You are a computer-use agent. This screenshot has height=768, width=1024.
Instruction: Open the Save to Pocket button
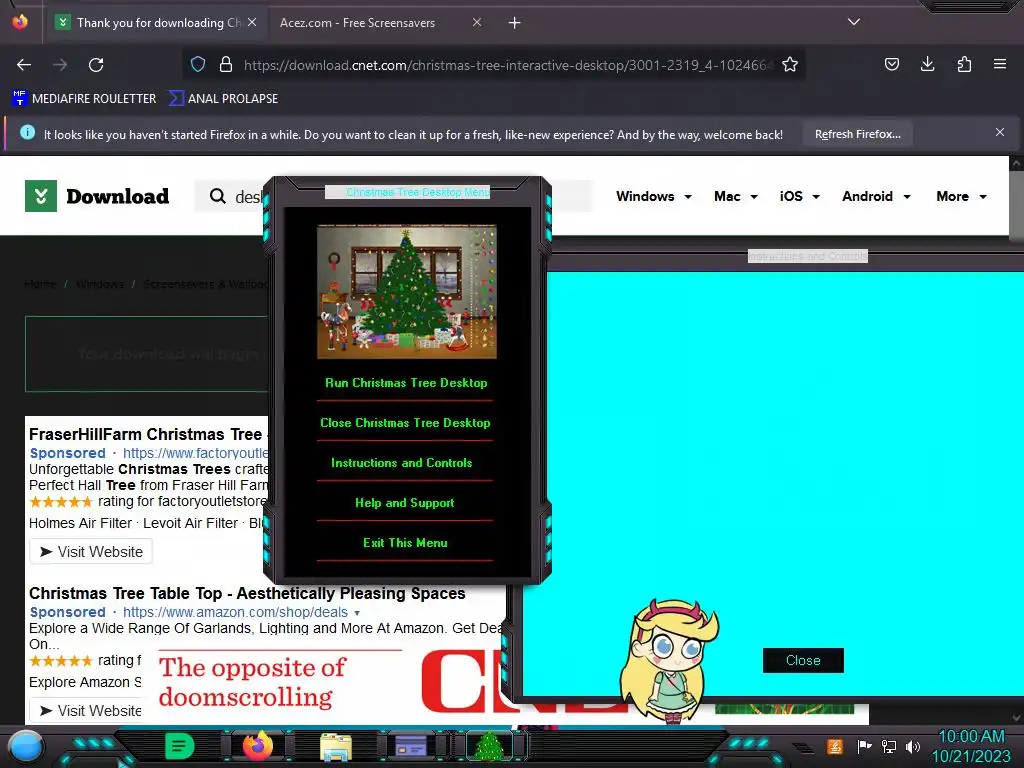[x=891, y=64]
